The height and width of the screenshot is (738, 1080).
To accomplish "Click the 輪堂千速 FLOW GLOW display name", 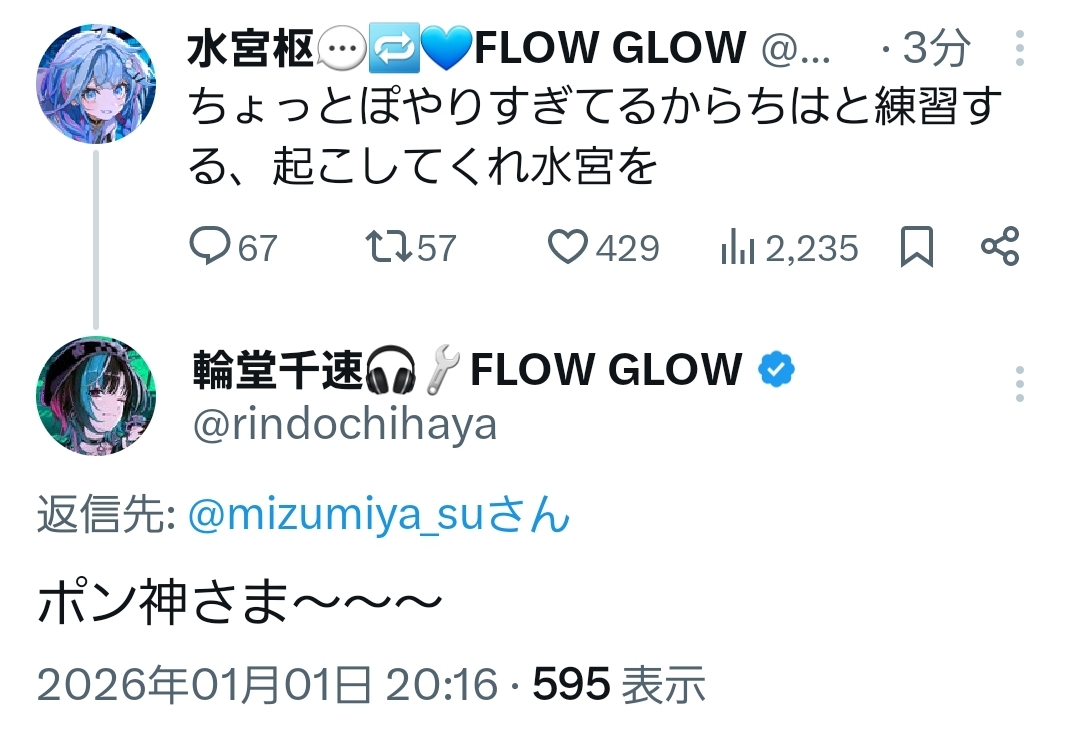I will click(466, 371).
